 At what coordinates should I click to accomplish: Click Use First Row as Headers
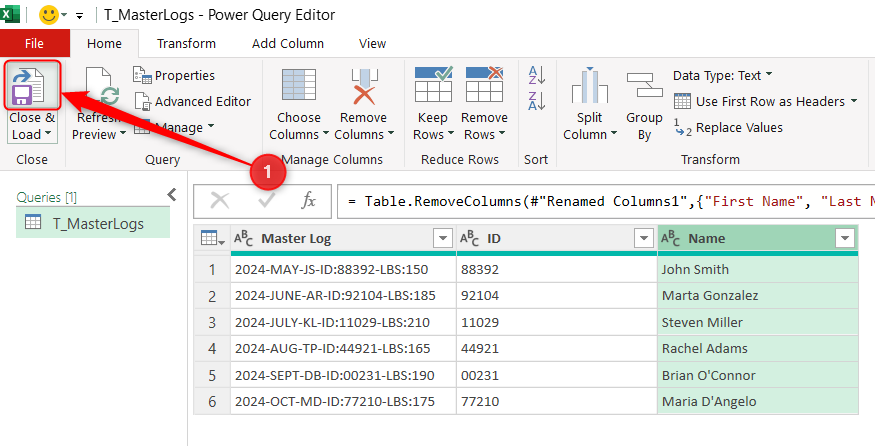[765, 102]
